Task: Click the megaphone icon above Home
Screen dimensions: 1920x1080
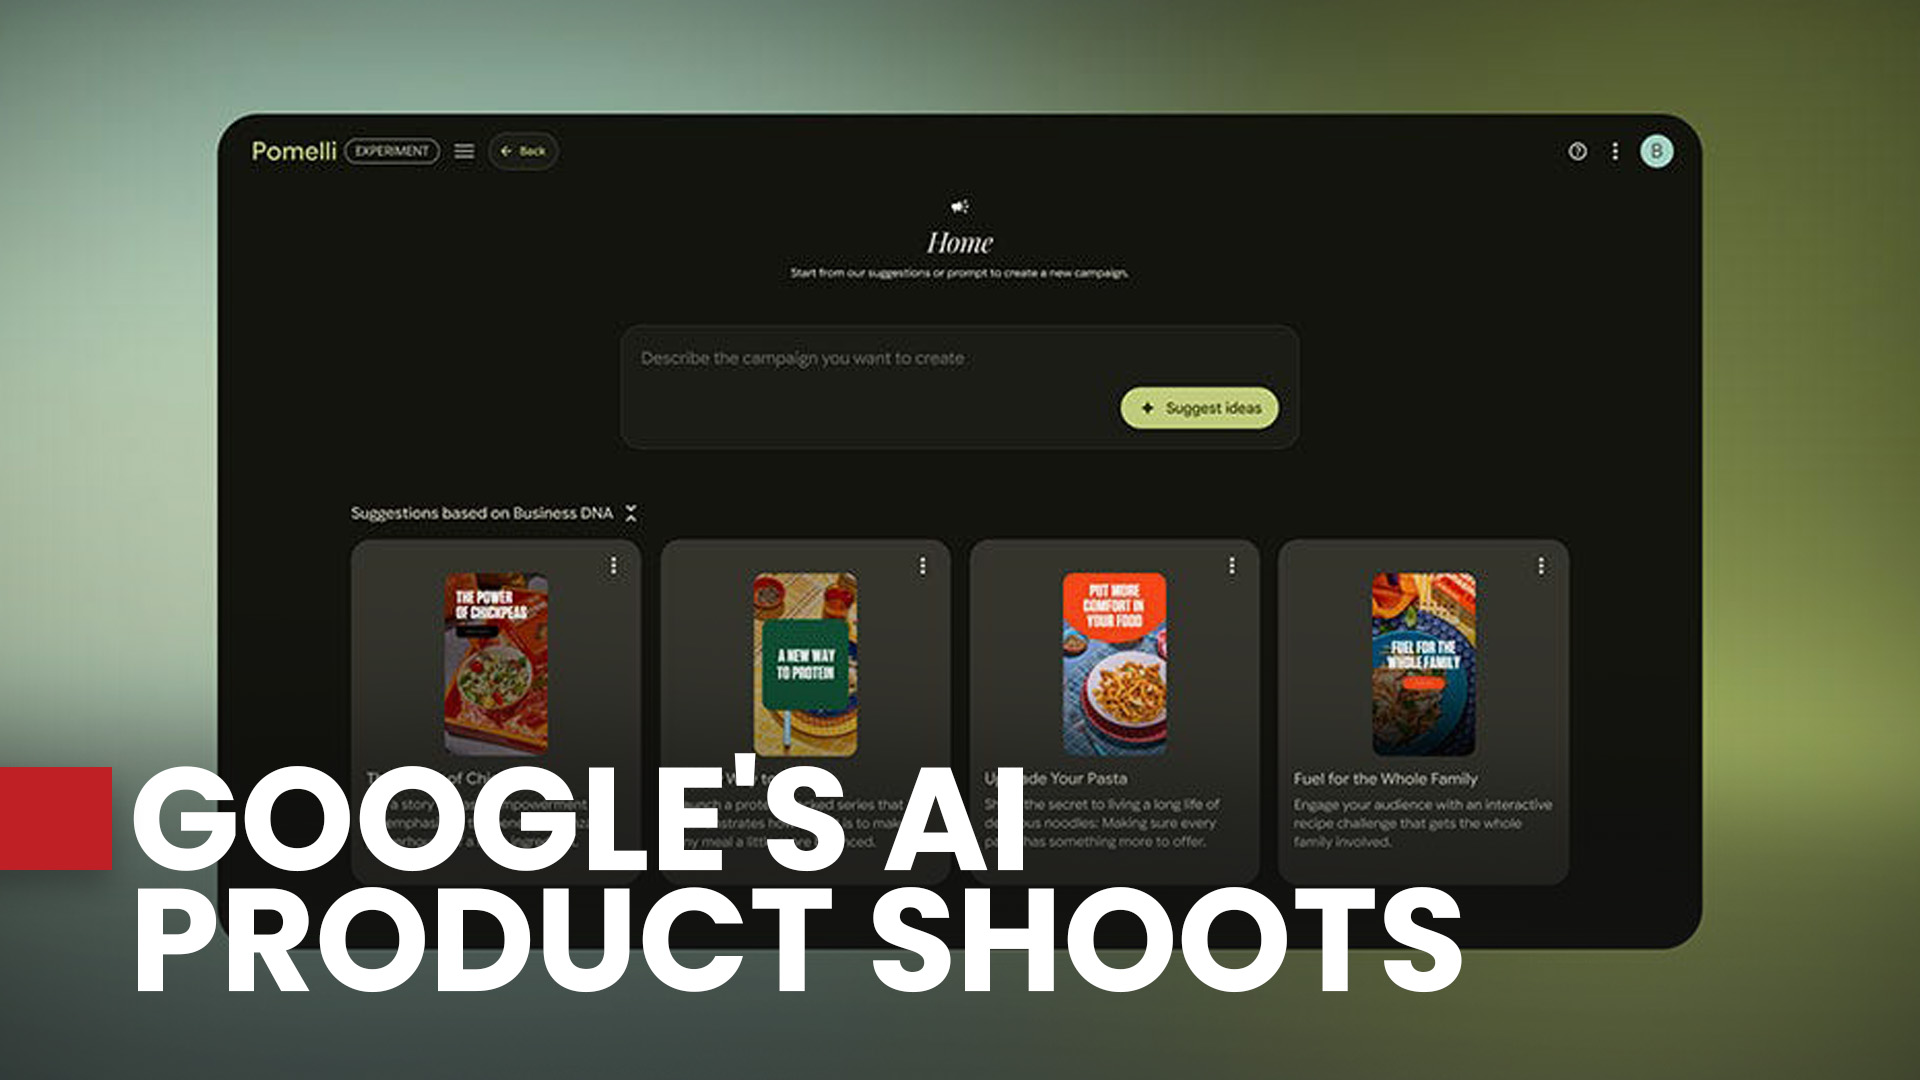Action: [959, 207]
